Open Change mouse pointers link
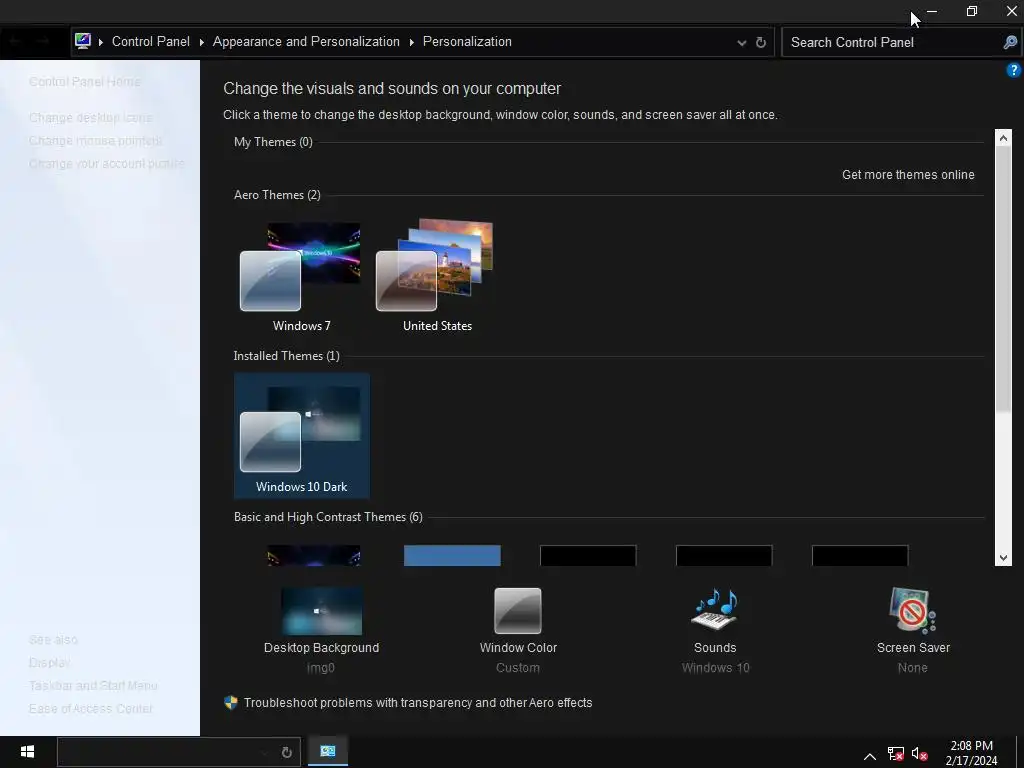This screenshot has height=768, width=1024. (95, 140)
